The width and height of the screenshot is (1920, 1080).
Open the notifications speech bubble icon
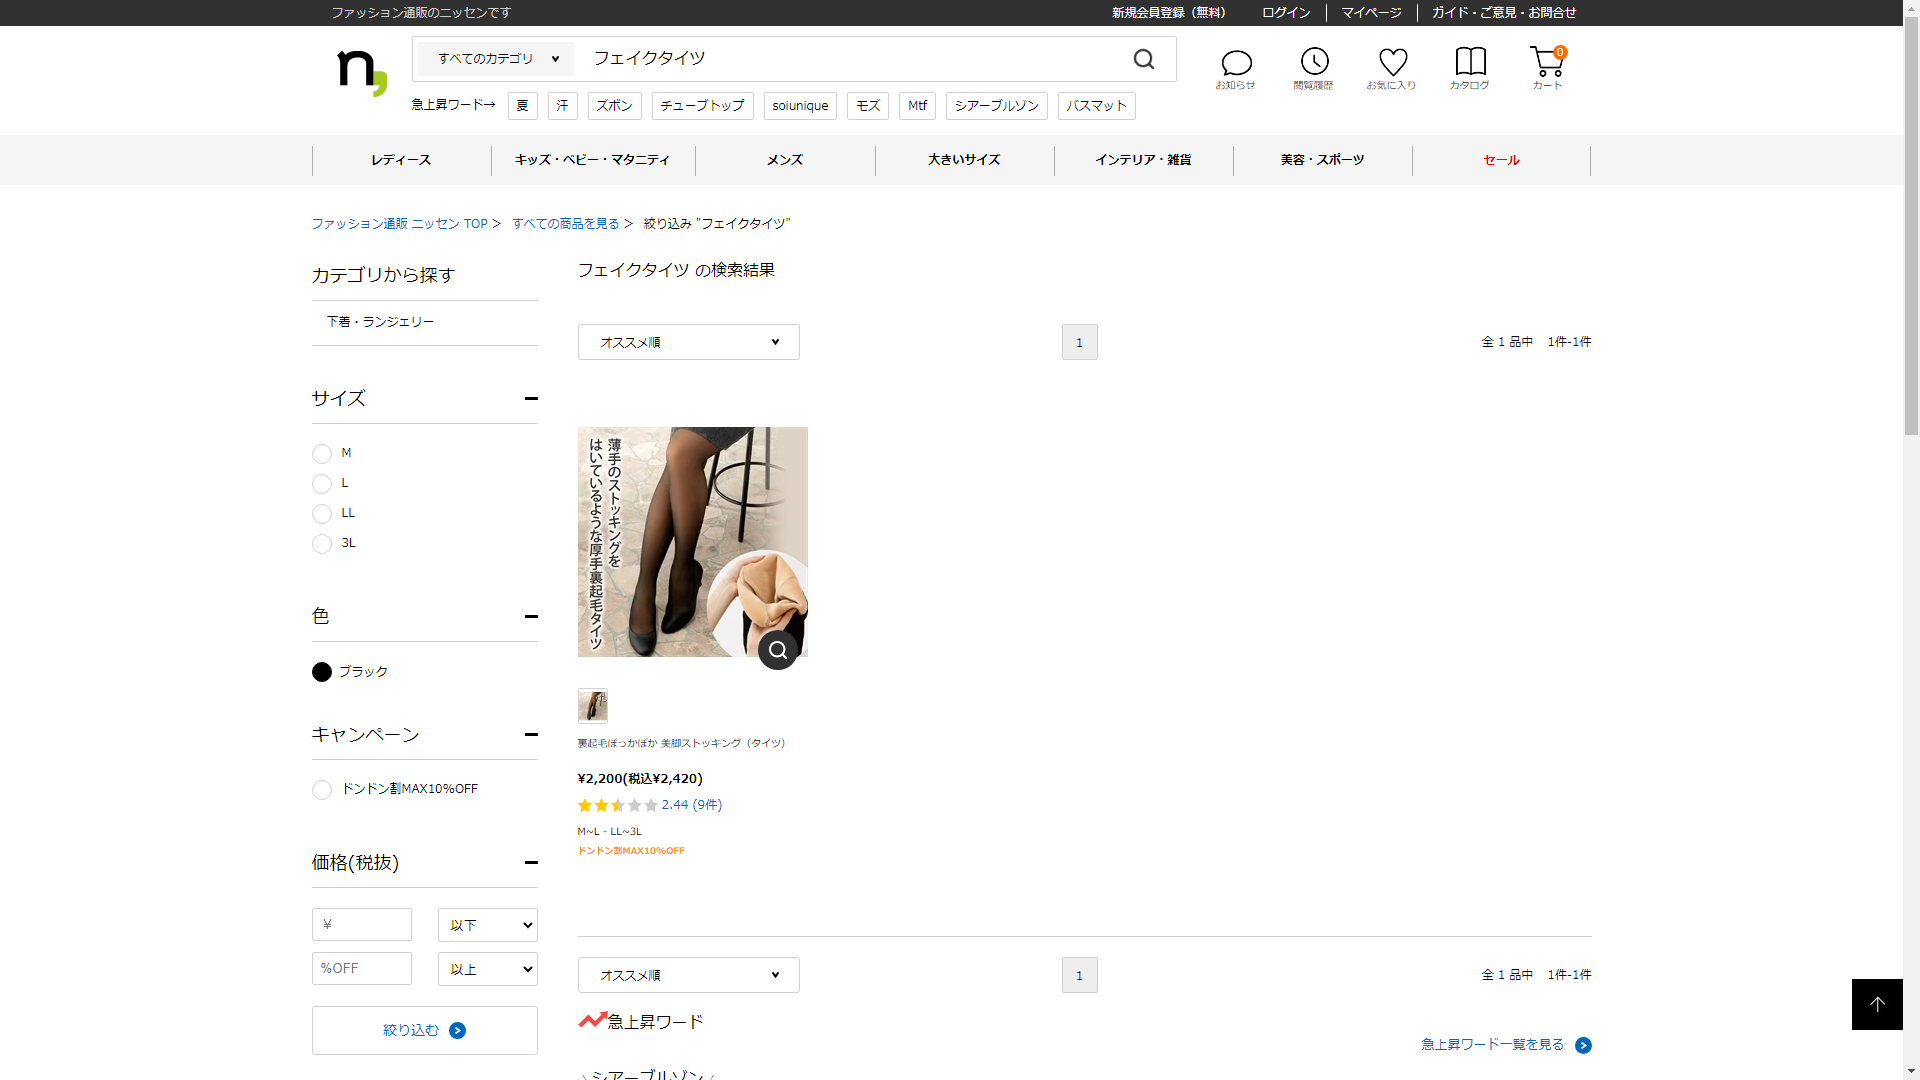pyautogui.click(x=1236, y=64)
